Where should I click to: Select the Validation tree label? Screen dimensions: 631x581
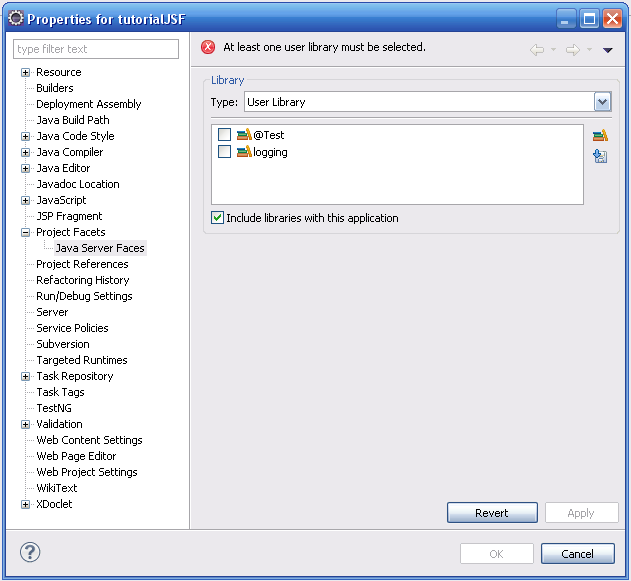point(59,424)
